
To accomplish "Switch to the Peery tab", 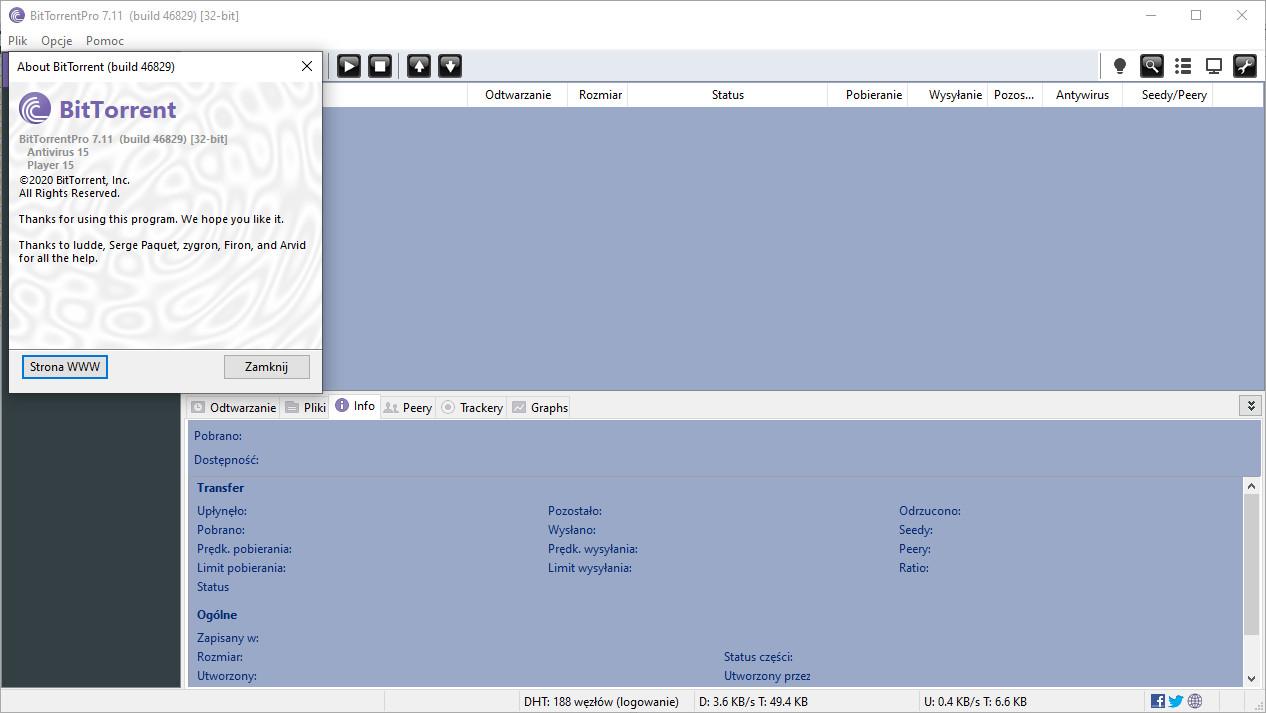I will click(408, 407).
